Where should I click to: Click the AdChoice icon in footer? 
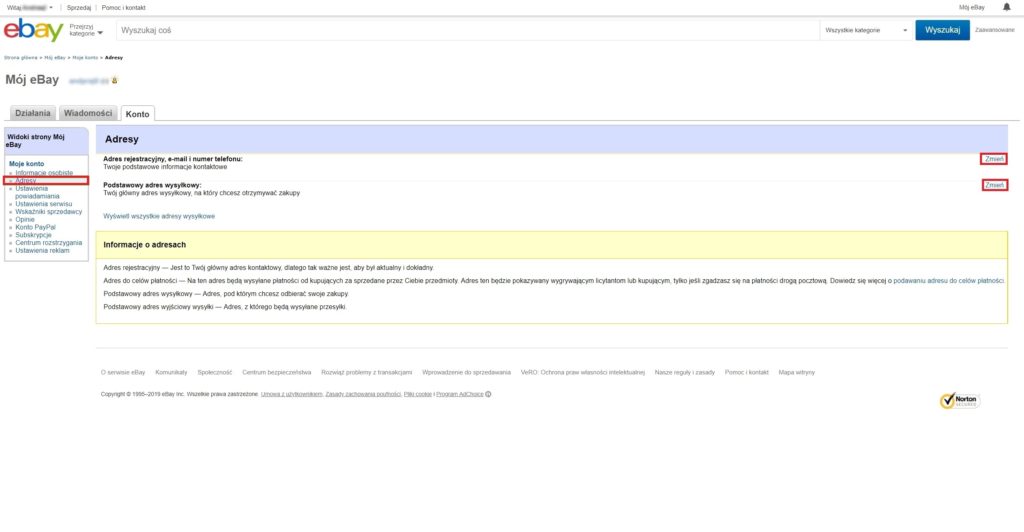pos(488,394)
